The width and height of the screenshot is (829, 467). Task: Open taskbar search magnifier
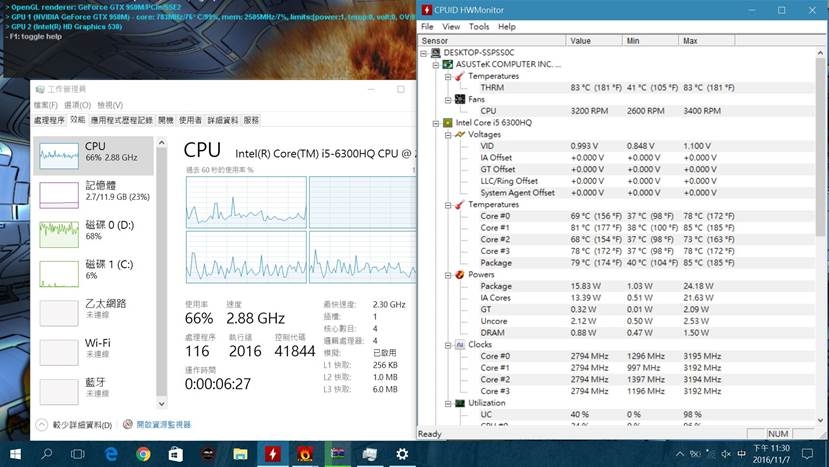[x=47, y=454]
